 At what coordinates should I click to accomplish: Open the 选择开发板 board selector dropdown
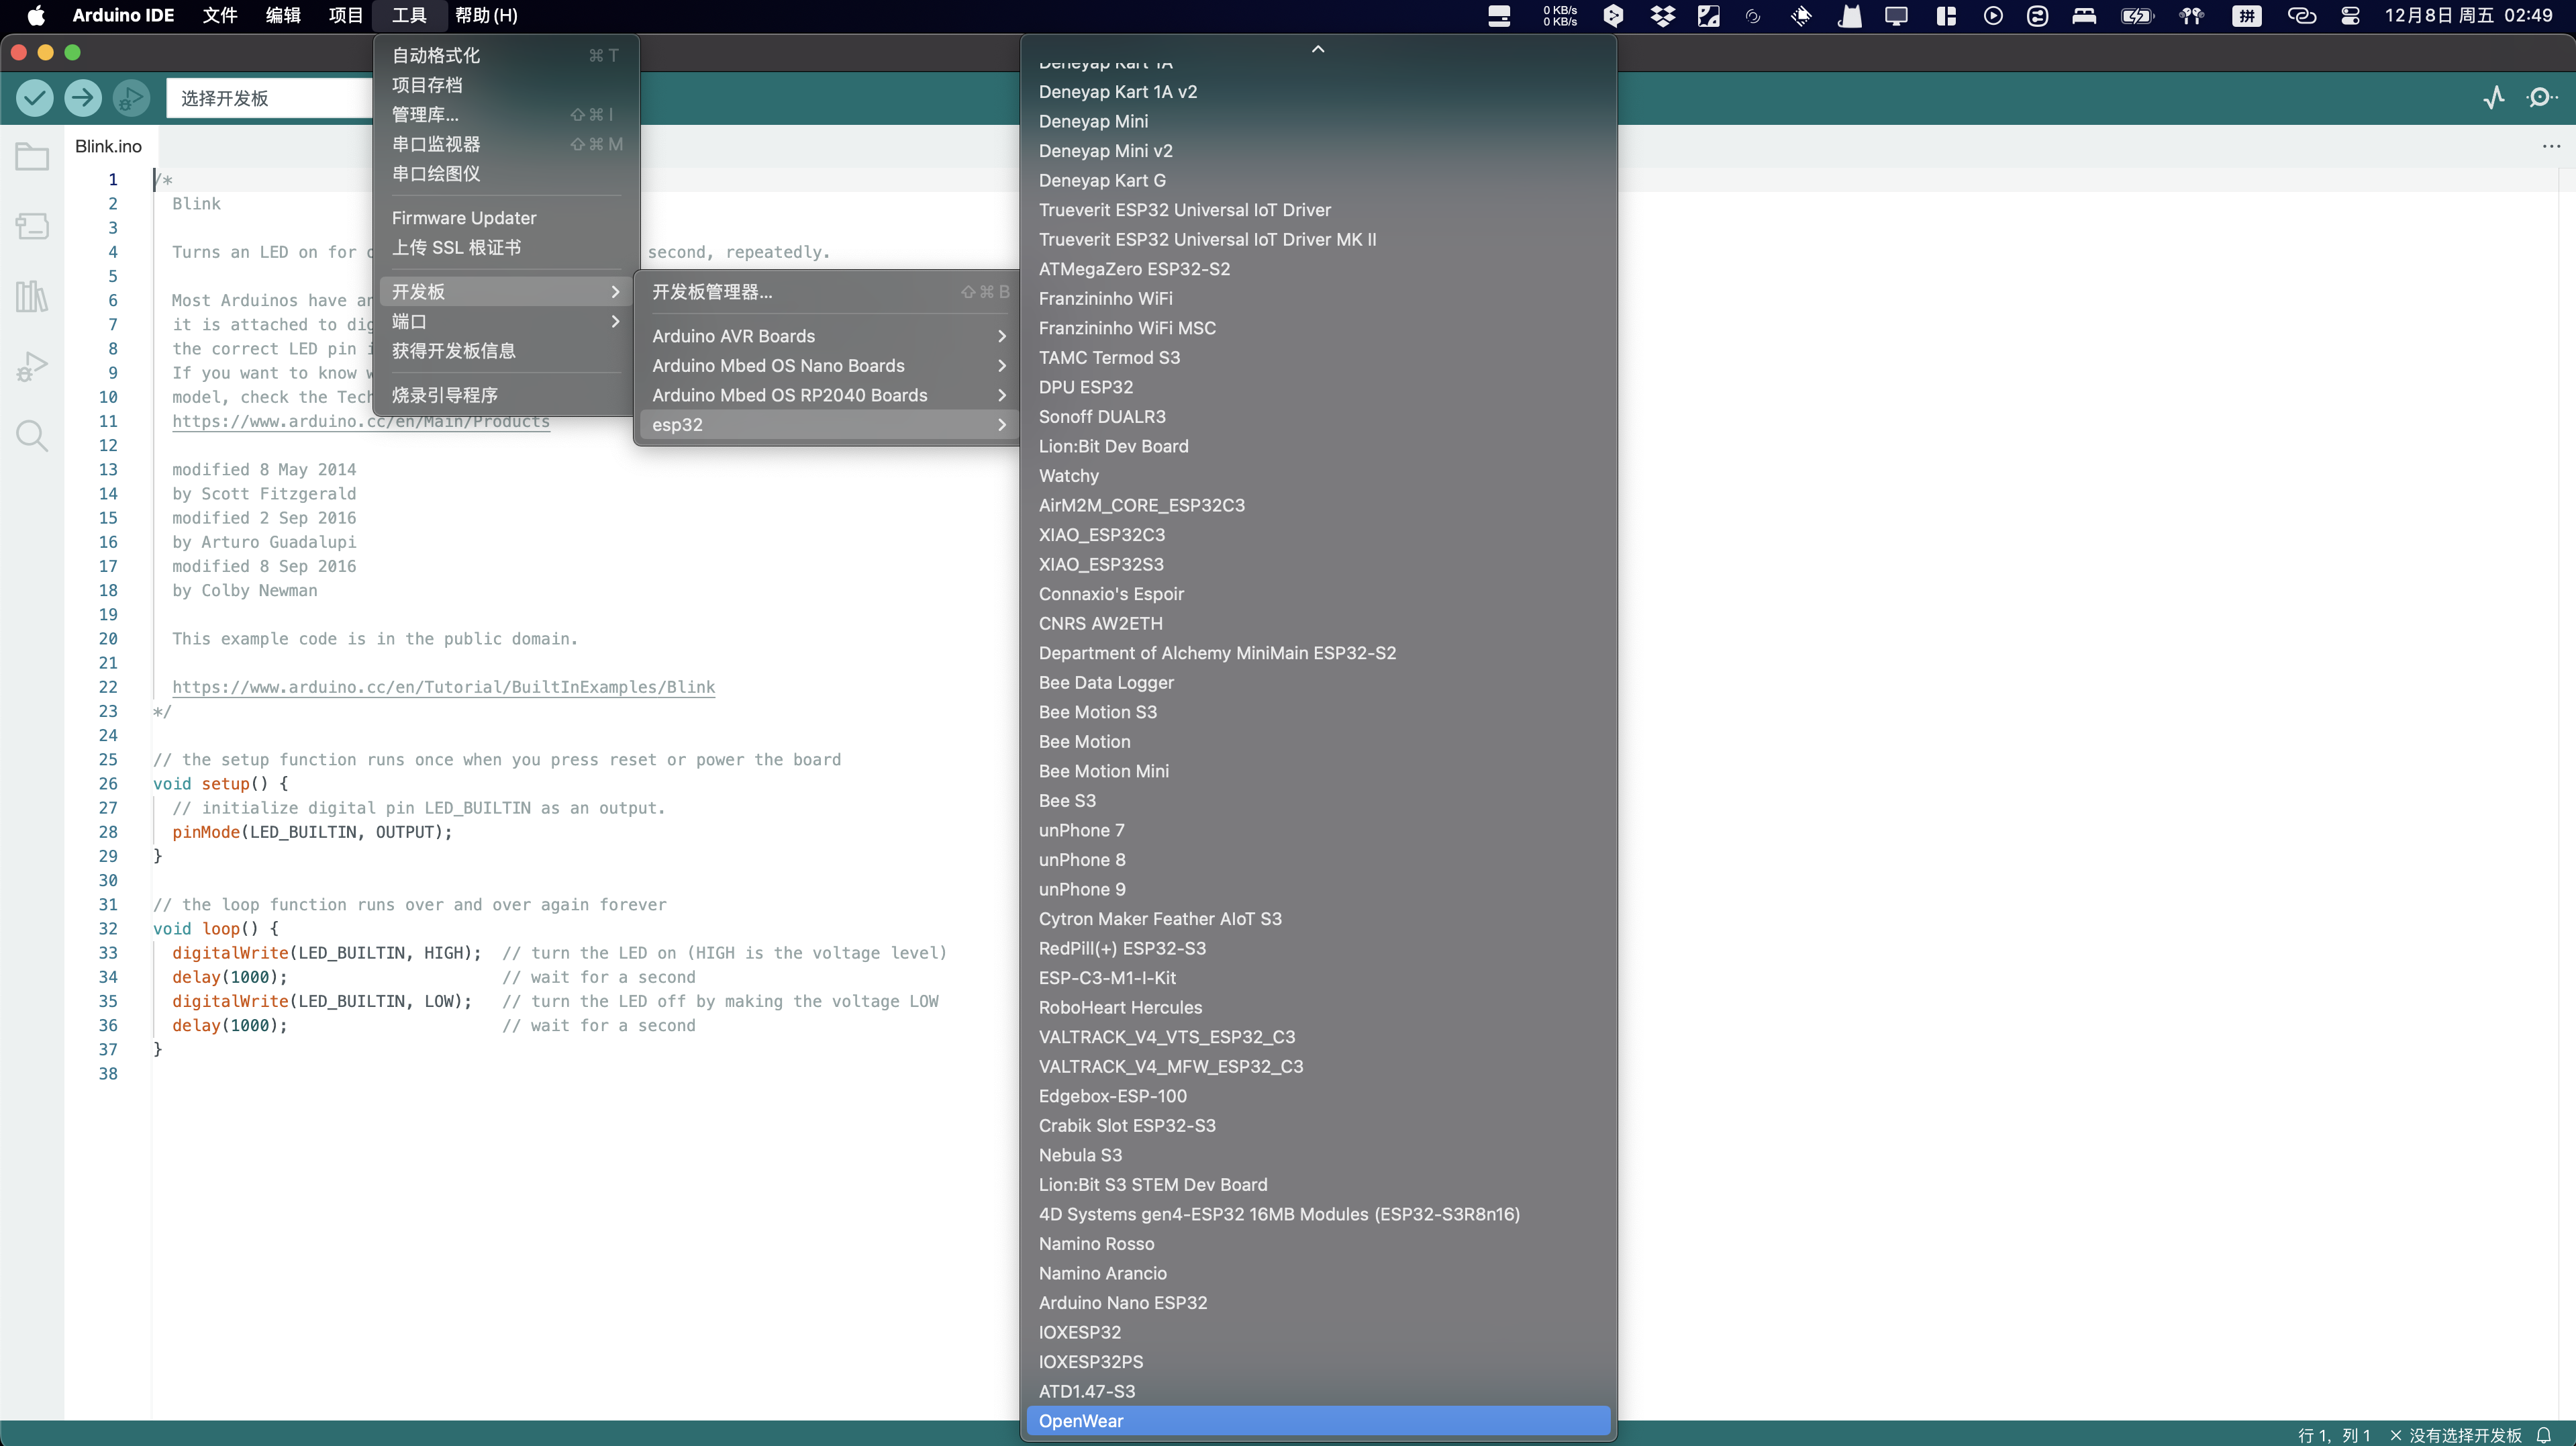pos(268,98)
